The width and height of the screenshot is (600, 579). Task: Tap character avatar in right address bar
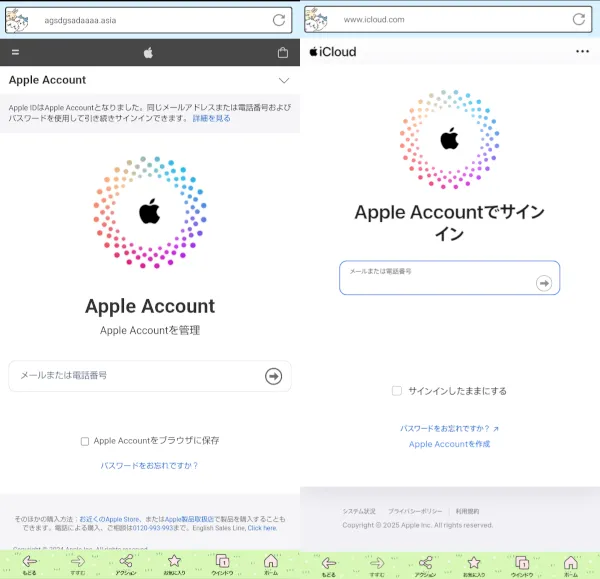click(x=316, y=19)
